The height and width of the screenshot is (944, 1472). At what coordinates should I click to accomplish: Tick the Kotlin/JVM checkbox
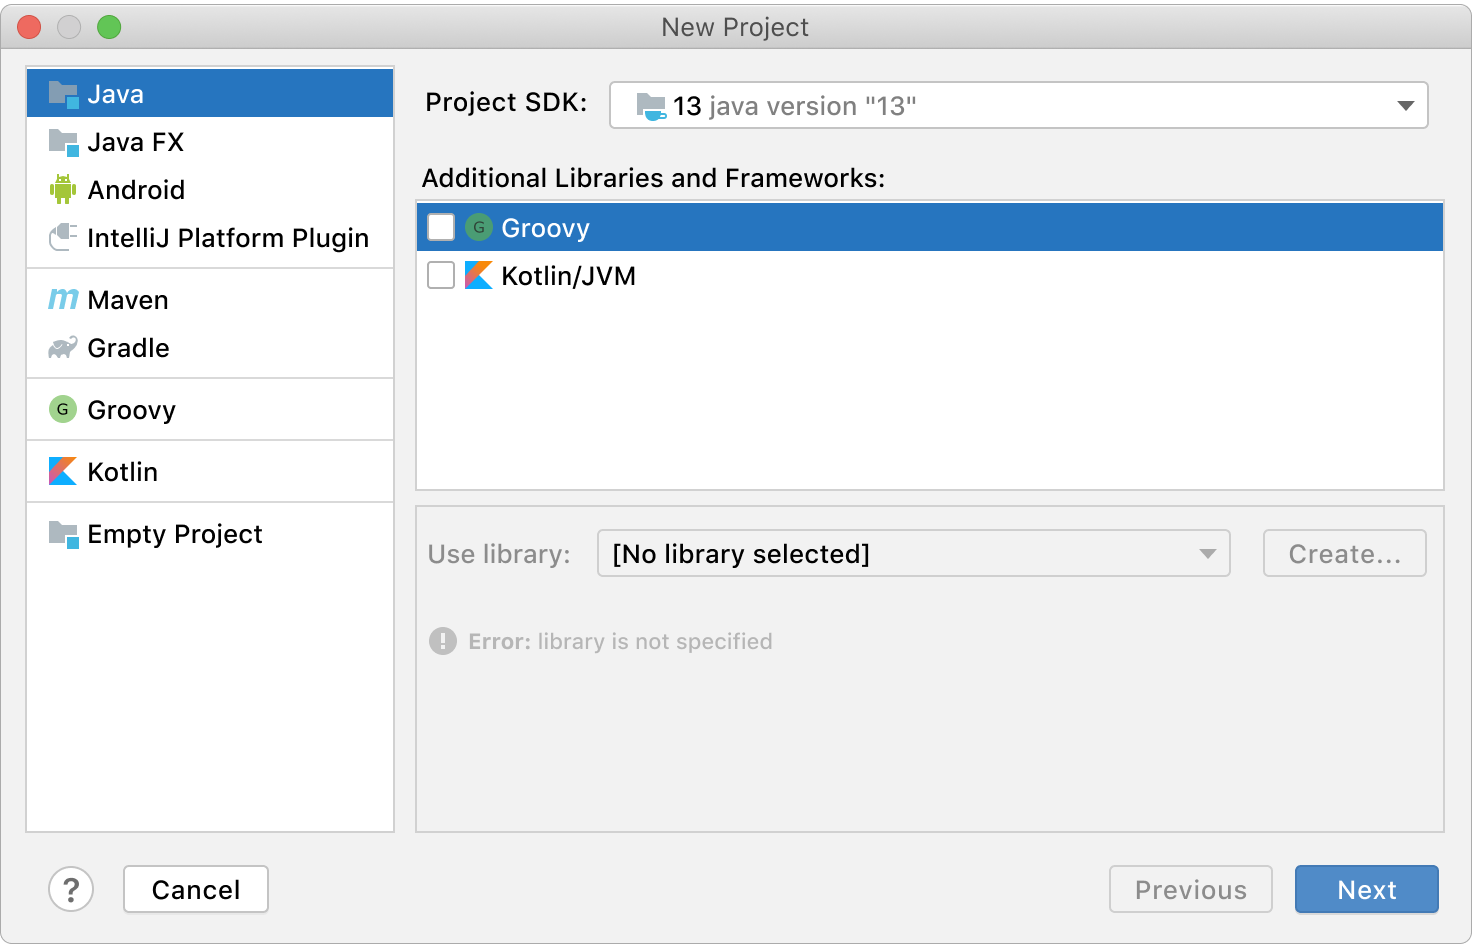coord(441,275)
